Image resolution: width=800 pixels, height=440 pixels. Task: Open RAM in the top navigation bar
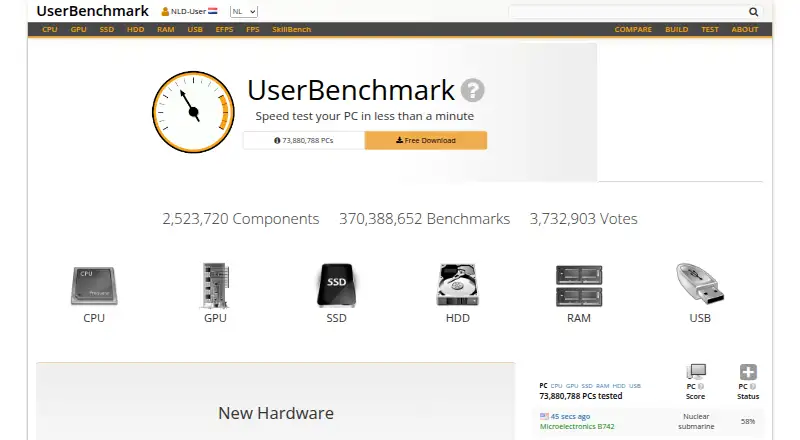pos(166,29)
